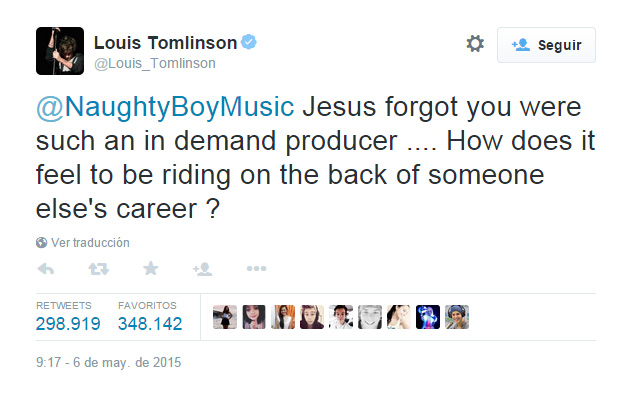Open the @NaughtyBoyMusic mention link
This screenshot has height=398, width=624.
165,107
